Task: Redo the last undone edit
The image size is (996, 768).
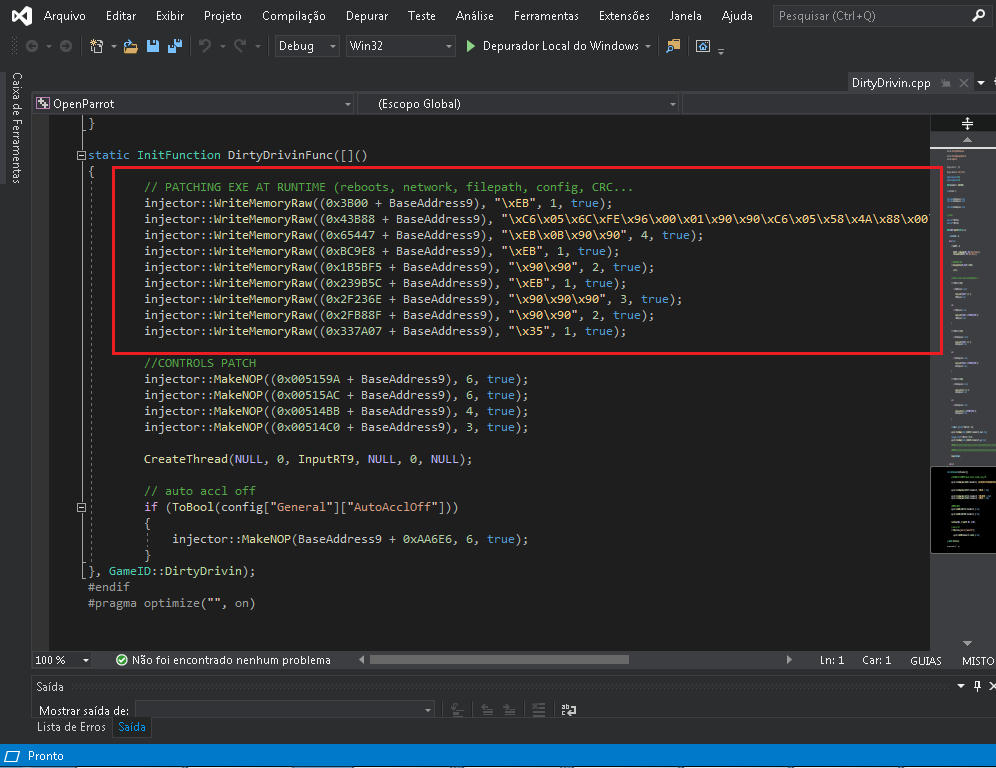Action: 240,46
